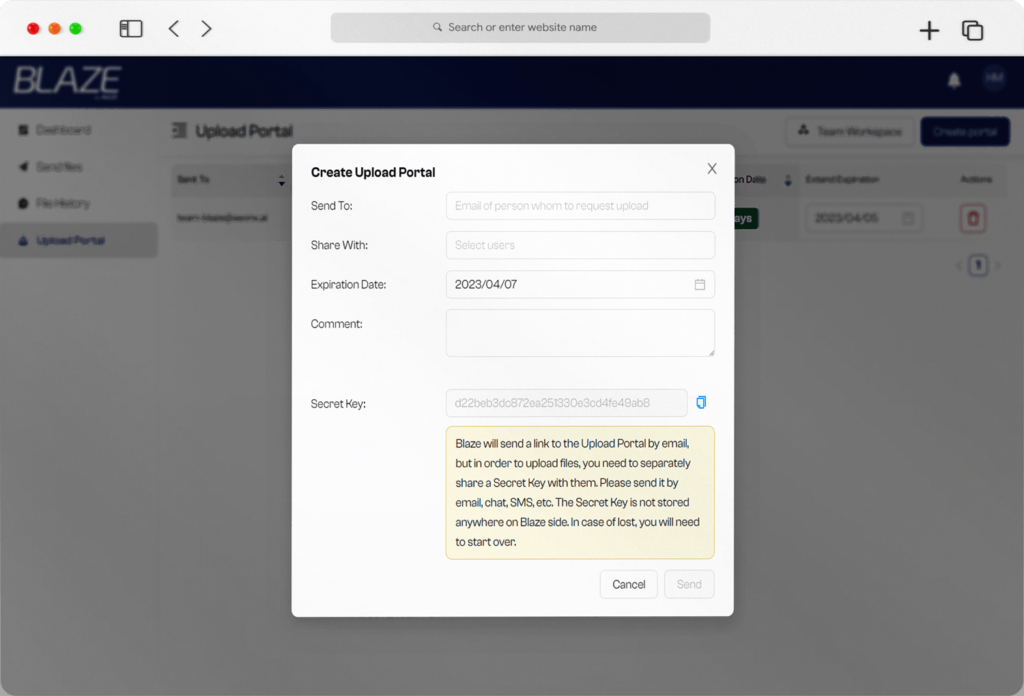Viewport: 1024px width, 696px height.
Task: Delete the upload portal entry
Action: point(974,218)
